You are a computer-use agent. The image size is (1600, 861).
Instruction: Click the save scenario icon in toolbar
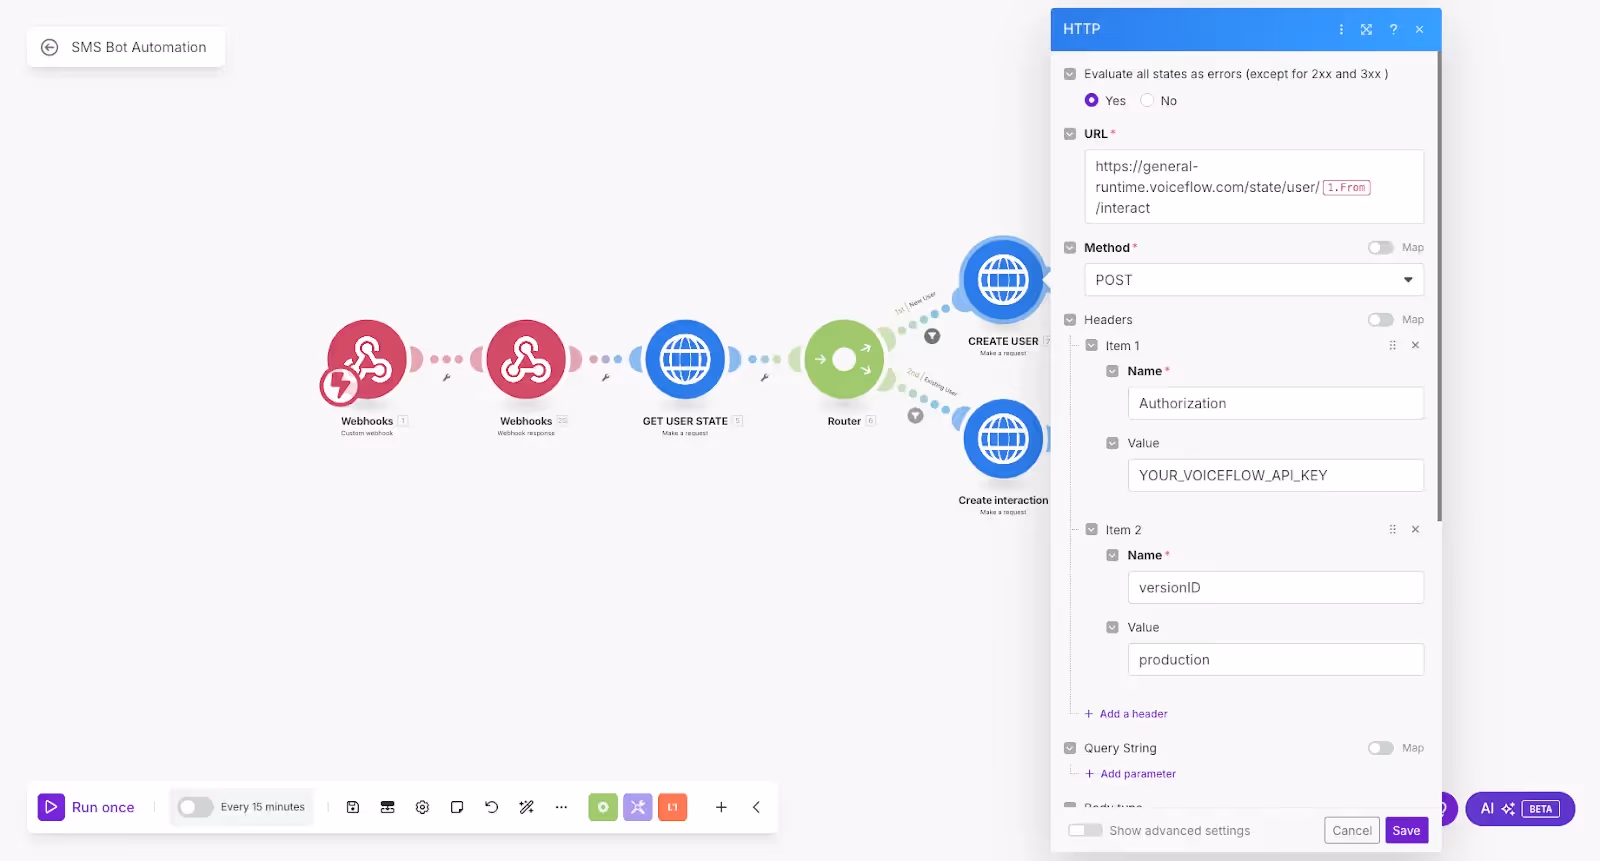coord(353,807)
